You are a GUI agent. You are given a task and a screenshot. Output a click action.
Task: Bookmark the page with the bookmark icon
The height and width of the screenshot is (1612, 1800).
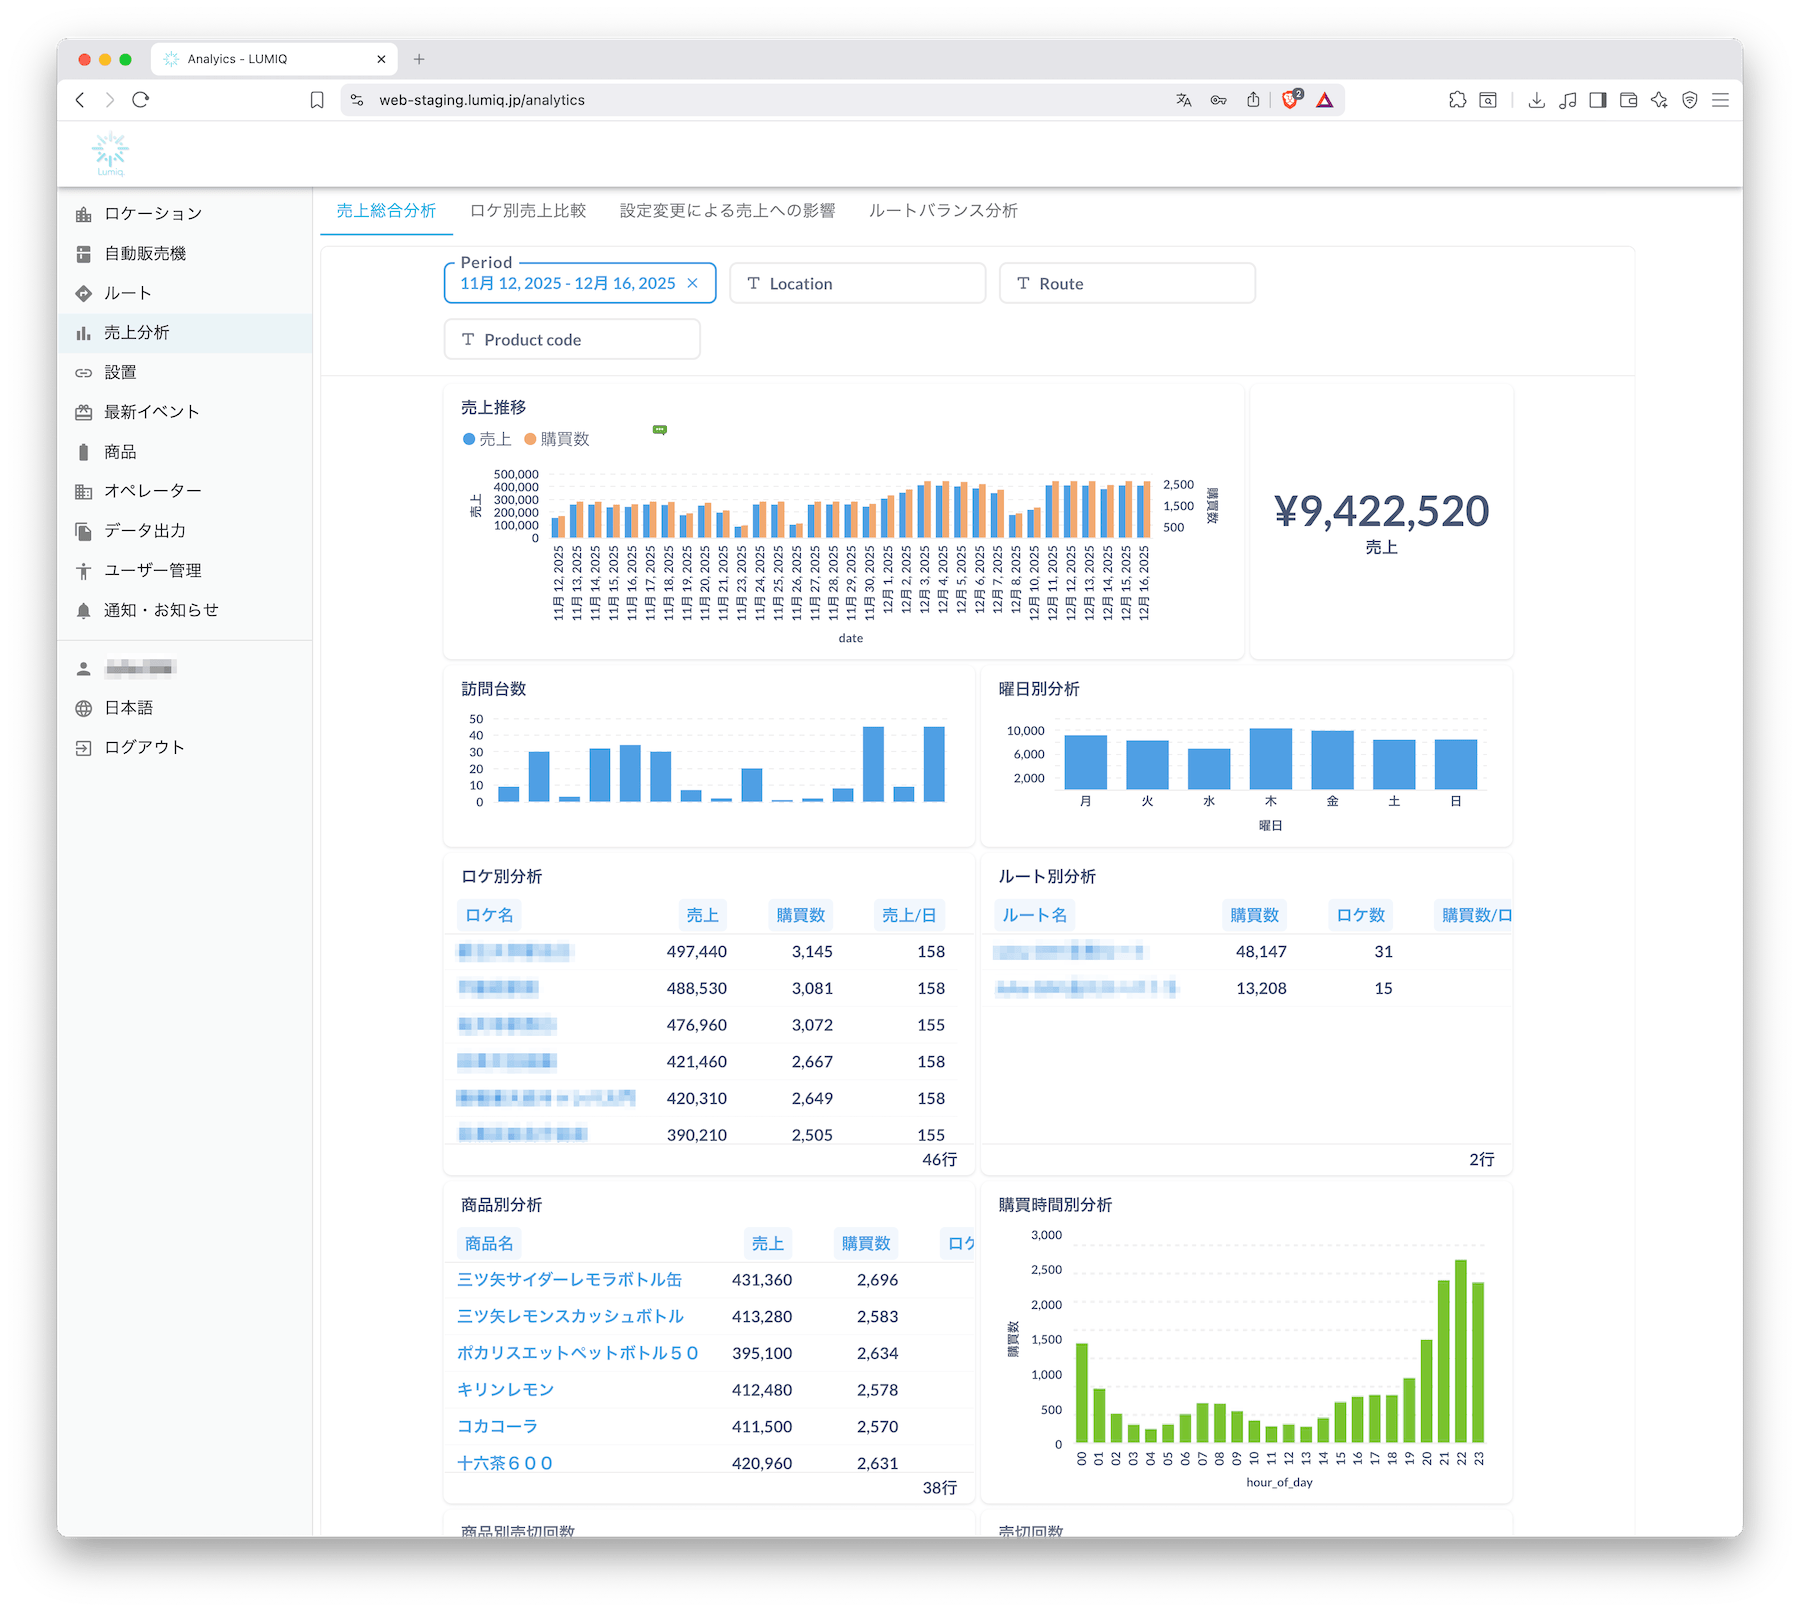317,100
